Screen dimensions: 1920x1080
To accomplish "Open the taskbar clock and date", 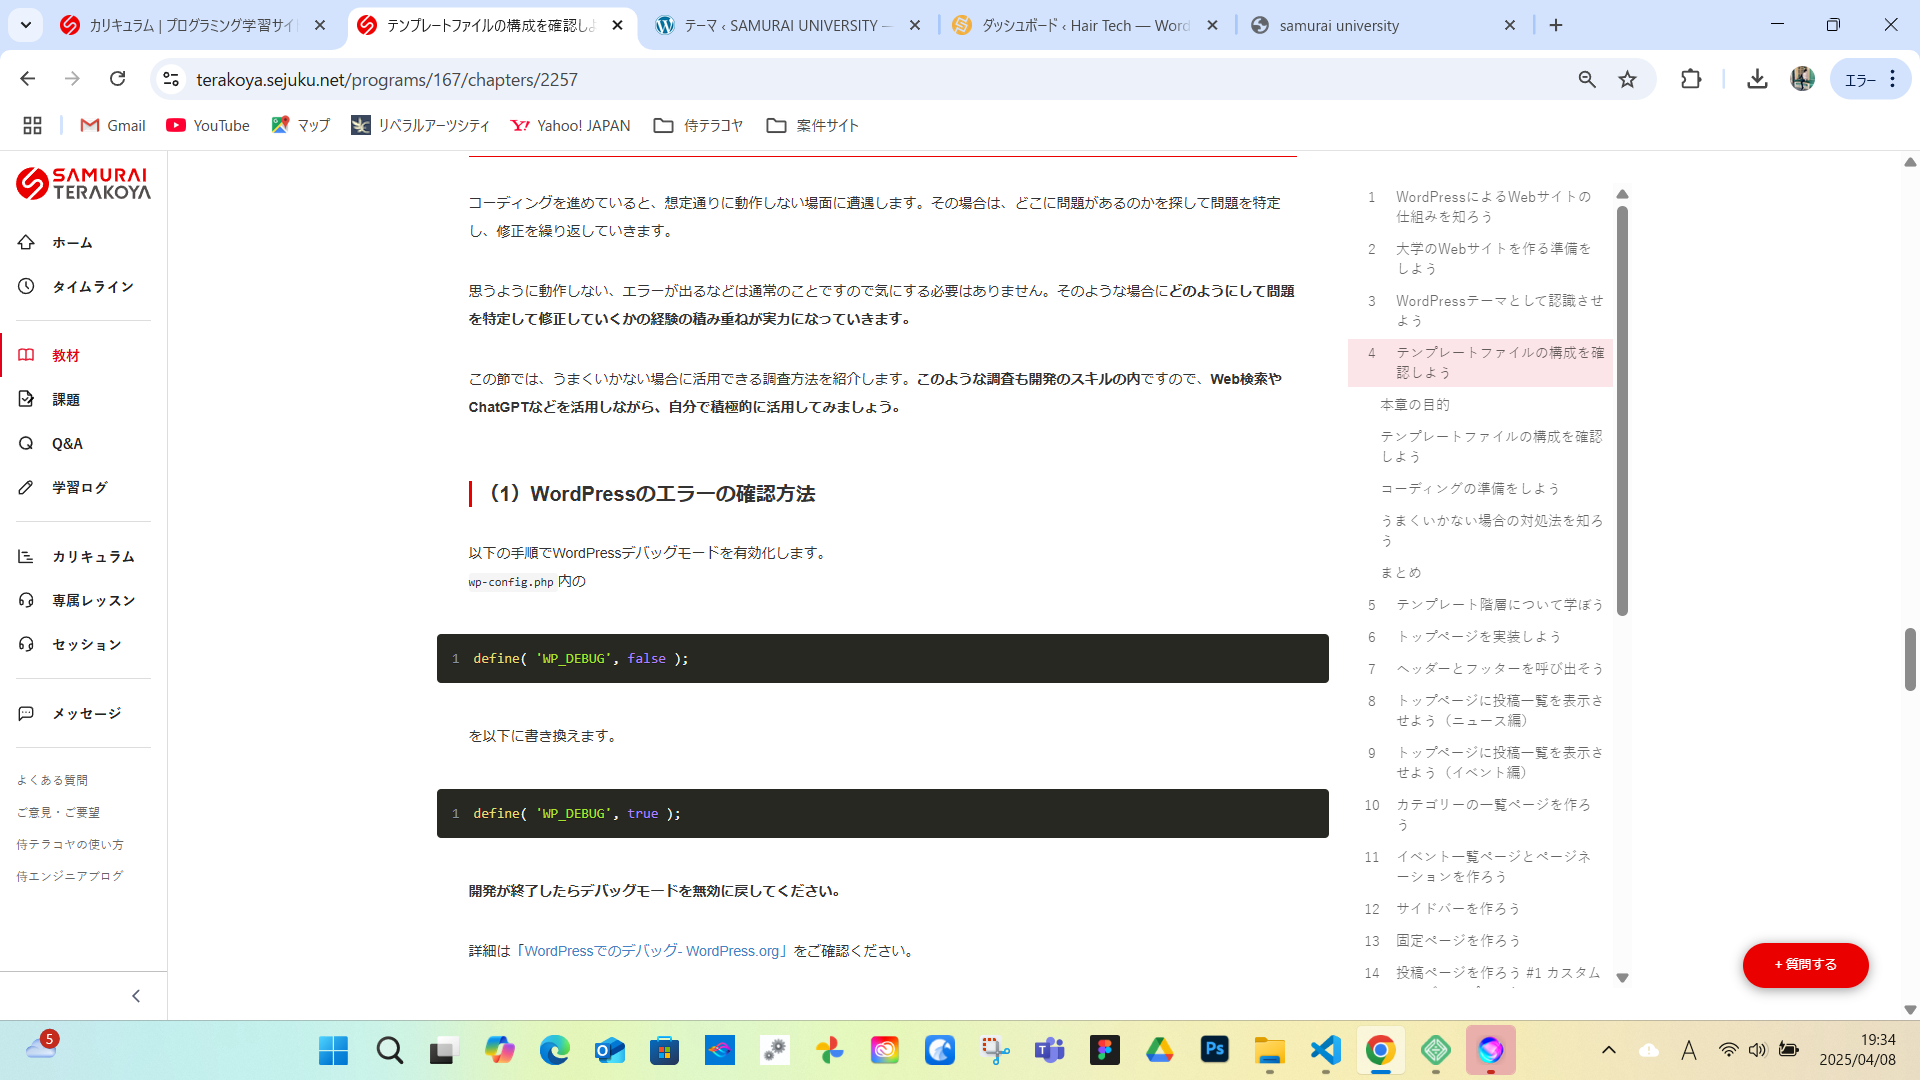I will tap(1857, 1050).
